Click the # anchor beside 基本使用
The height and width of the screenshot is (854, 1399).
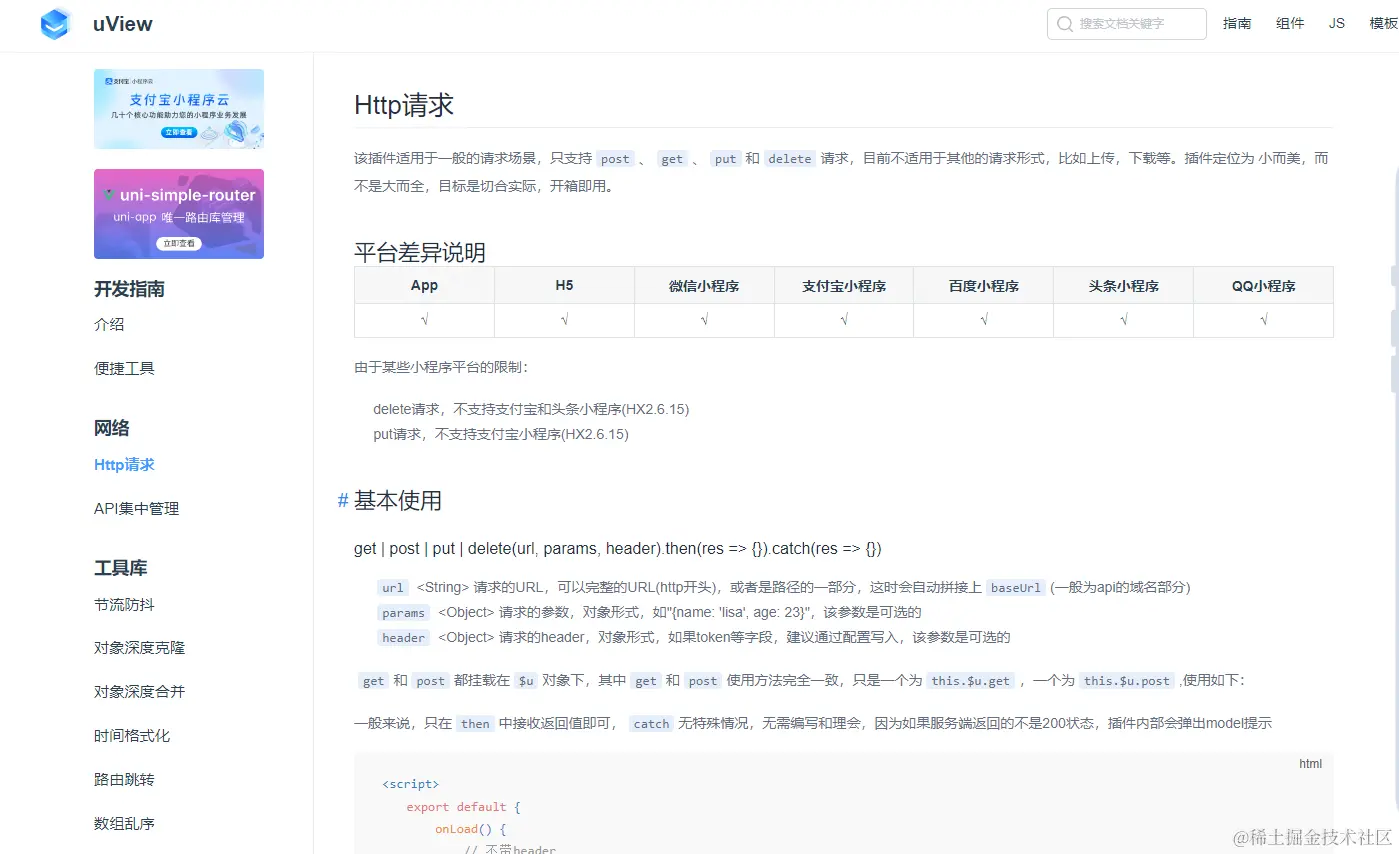tap(343, 501)
